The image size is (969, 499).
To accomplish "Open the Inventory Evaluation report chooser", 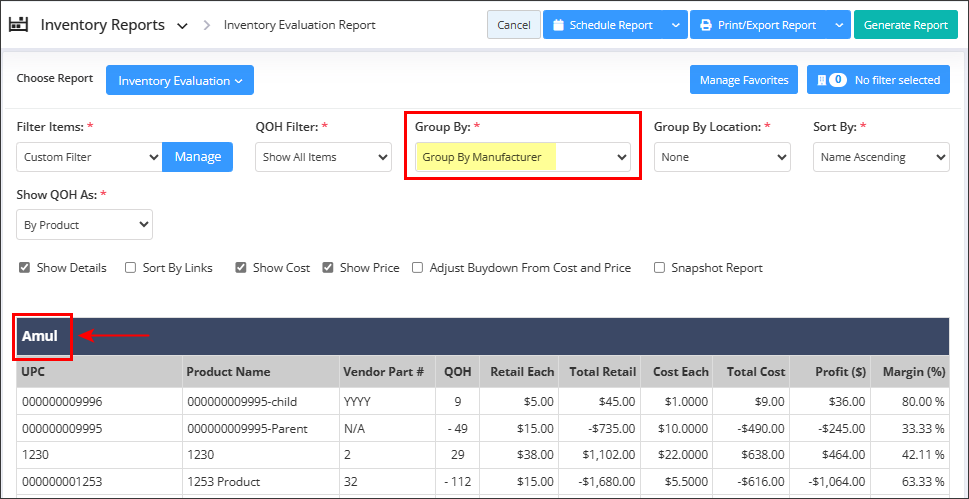I will pyautogui.click(x=180, y=80).
